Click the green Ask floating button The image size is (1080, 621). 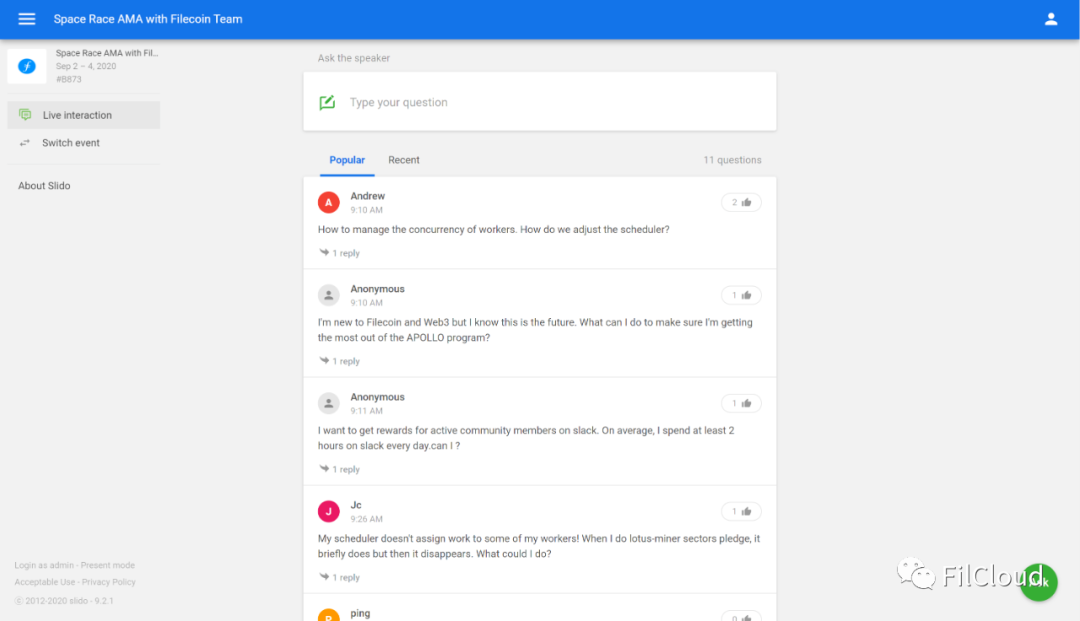tap(1039, 582)
